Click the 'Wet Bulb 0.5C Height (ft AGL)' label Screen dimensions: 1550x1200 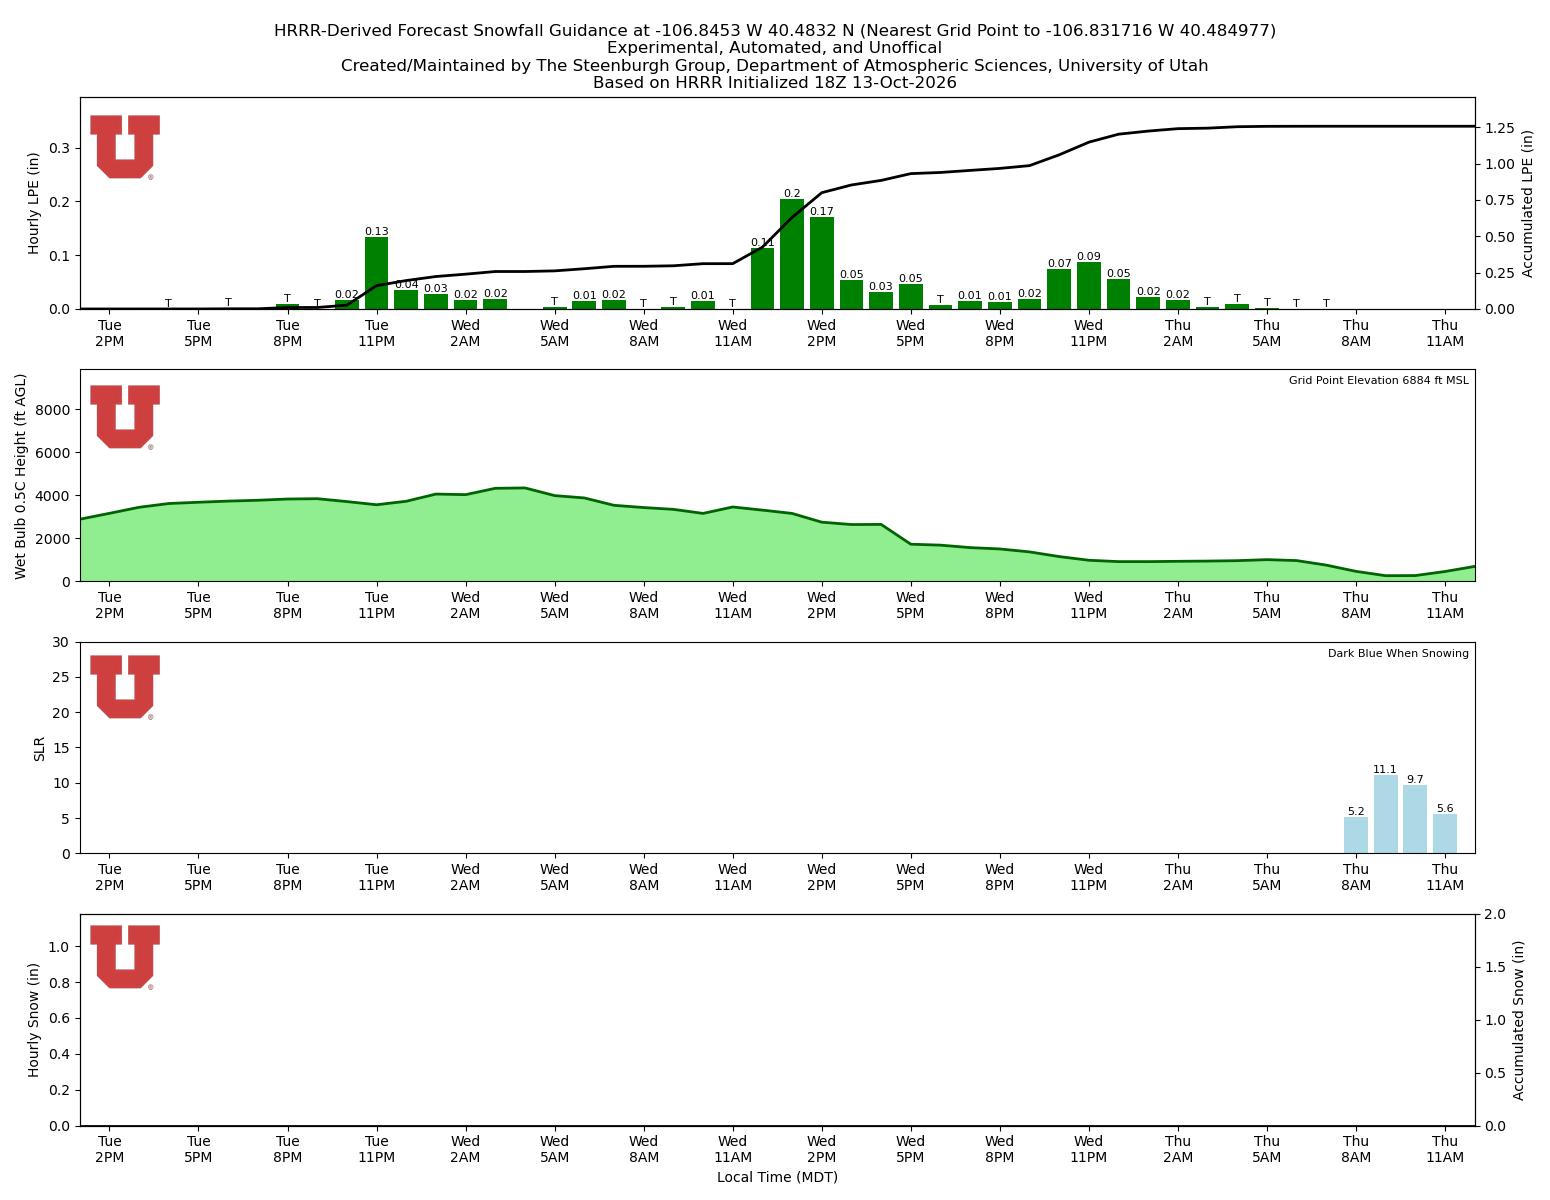pos(22,476)
